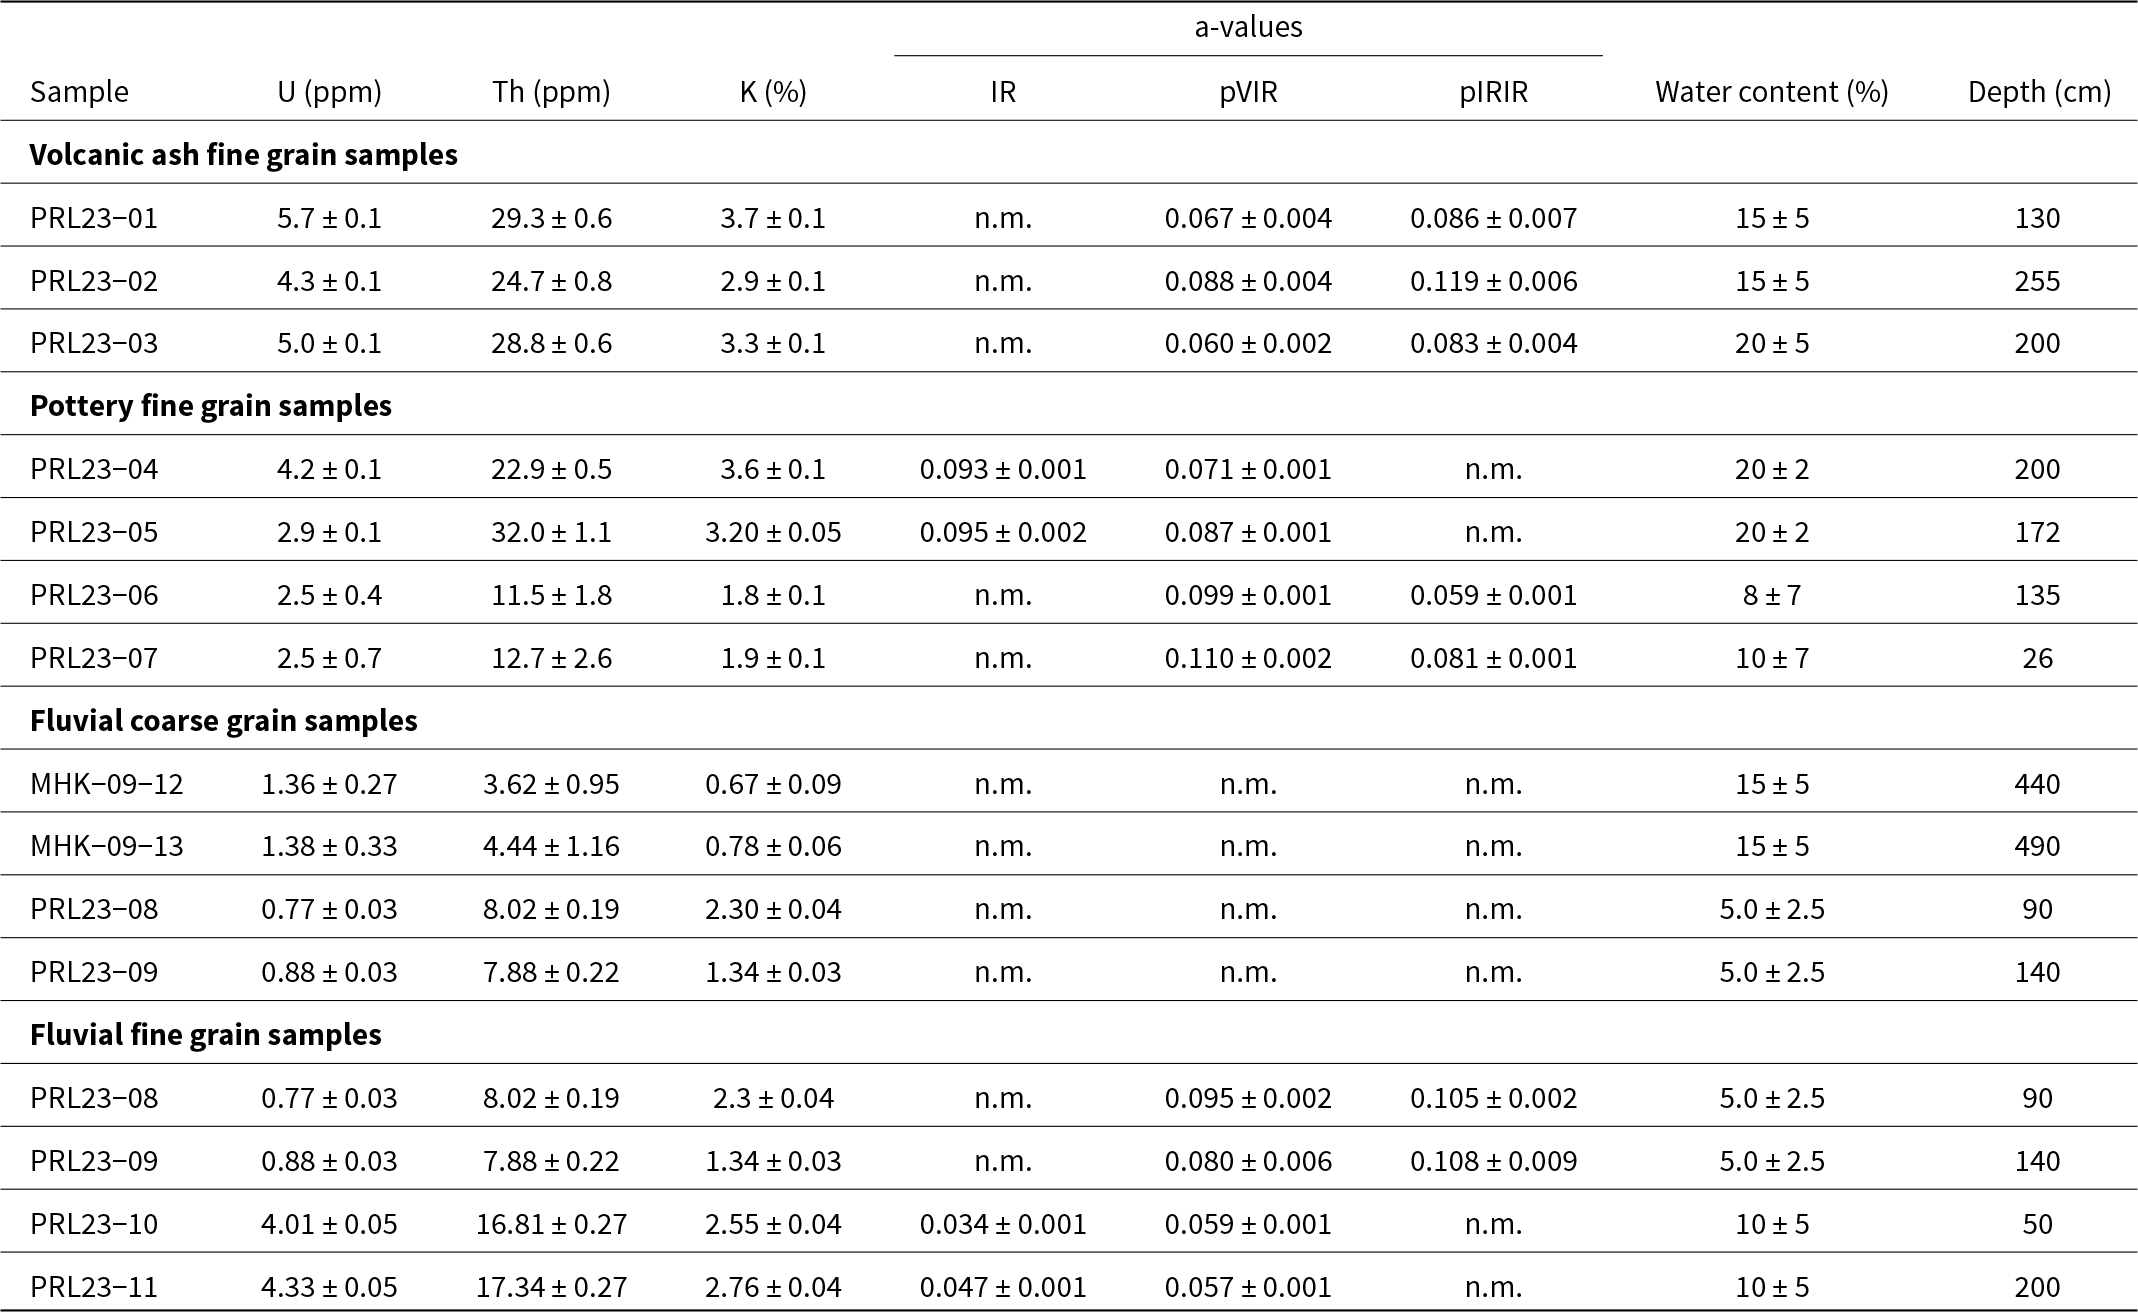Select the "Depth (cm)" column header

pos(2039,92)
